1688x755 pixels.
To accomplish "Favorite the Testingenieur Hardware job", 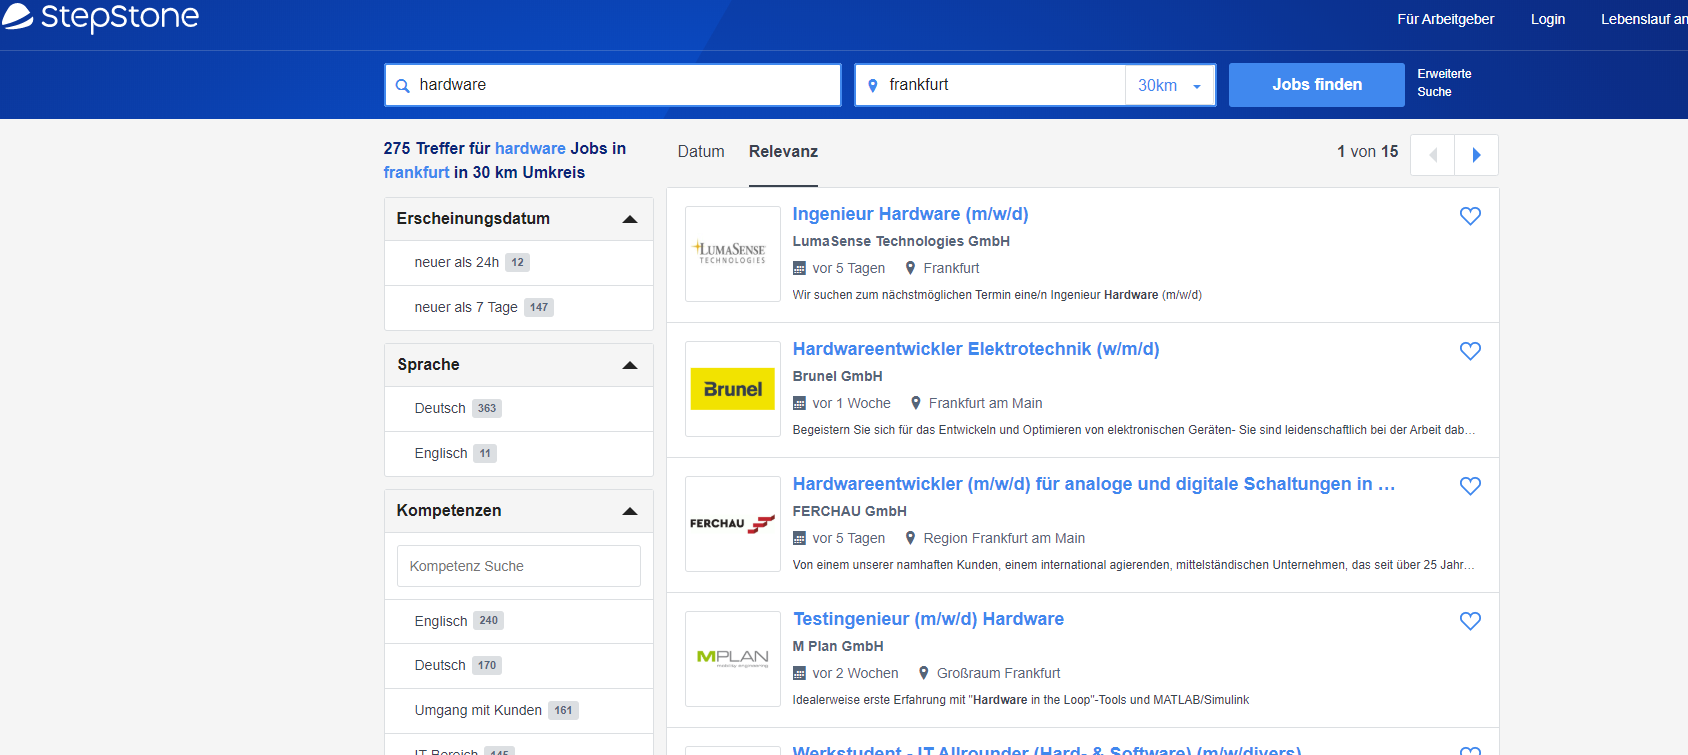I will tap(1470, 621).
